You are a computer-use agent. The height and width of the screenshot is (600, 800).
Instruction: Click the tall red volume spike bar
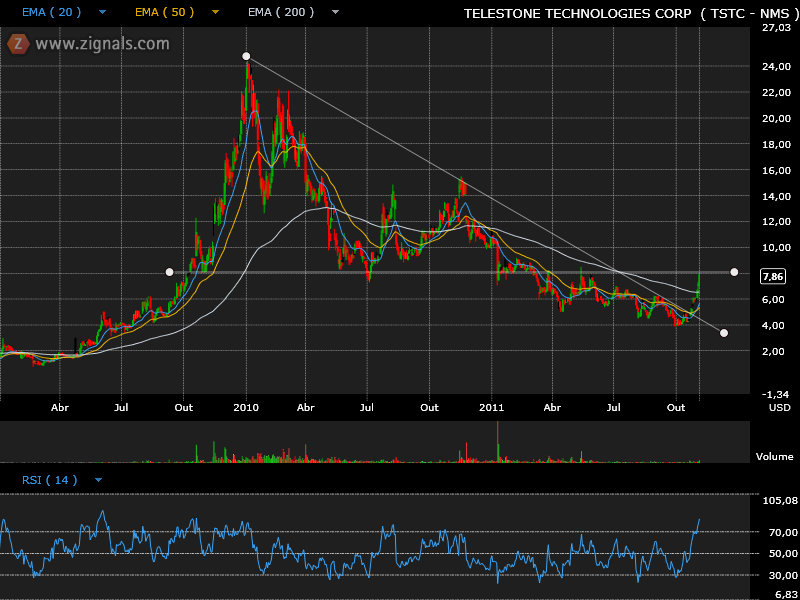click(x=497, y=442)
